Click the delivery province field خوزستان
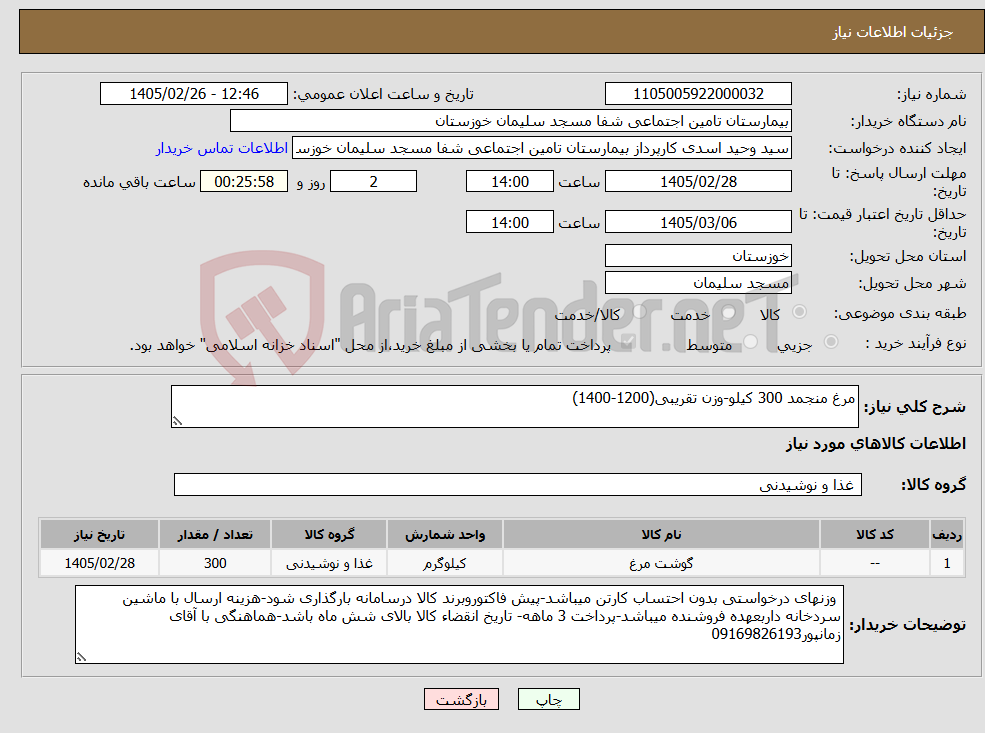The image size is (985, 733). [698, 256]
